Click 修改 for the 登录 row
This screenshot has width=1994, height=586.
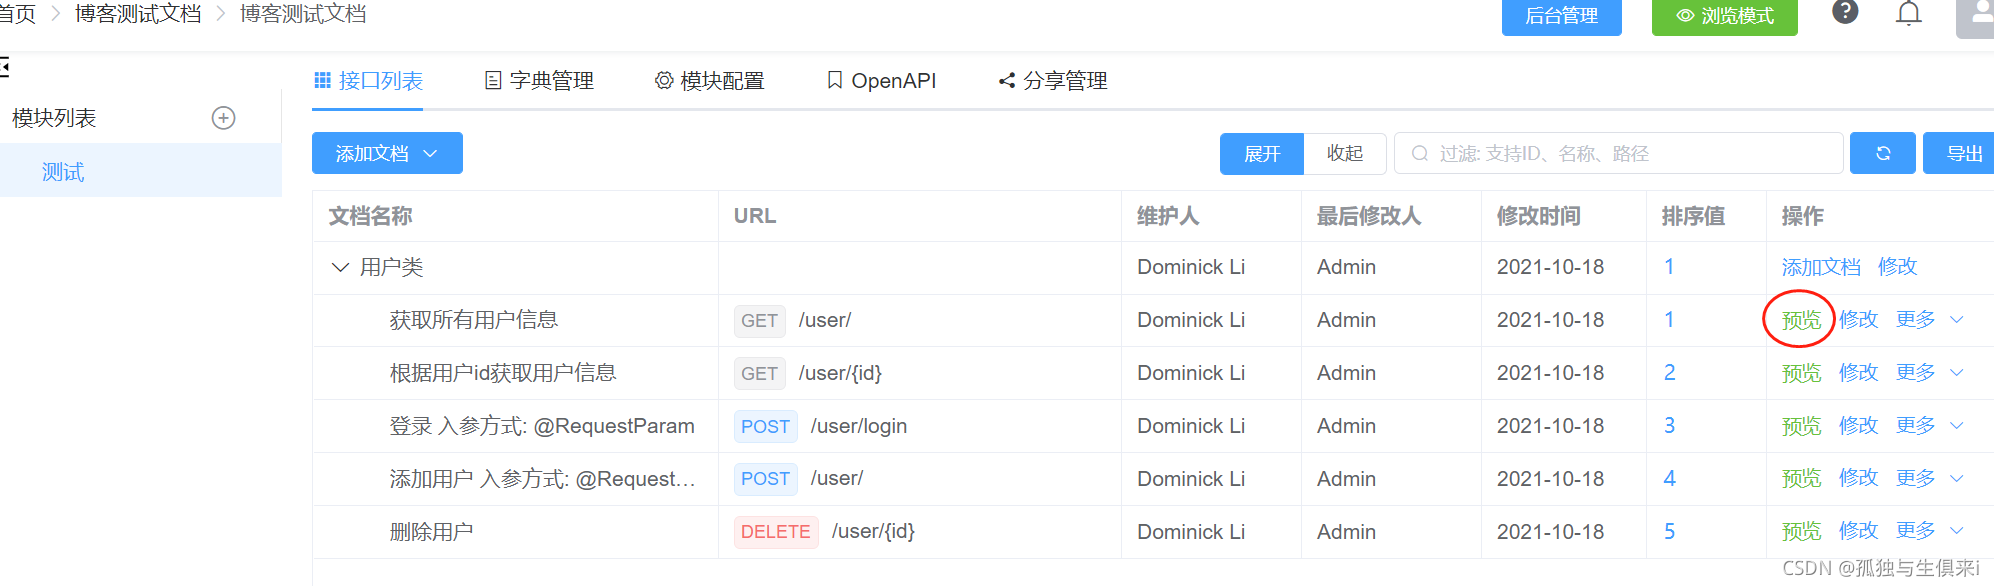click(x=1858, y=425)
